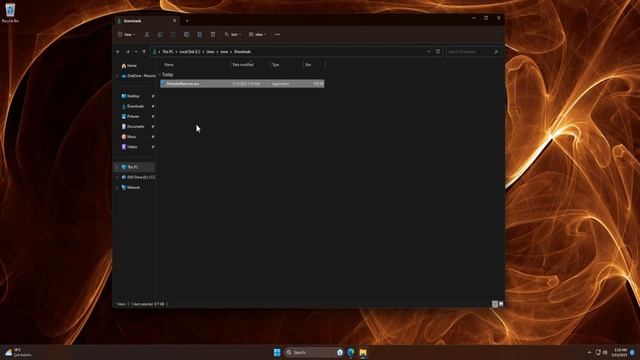Open the View dropdown

(x=258, y=35)
